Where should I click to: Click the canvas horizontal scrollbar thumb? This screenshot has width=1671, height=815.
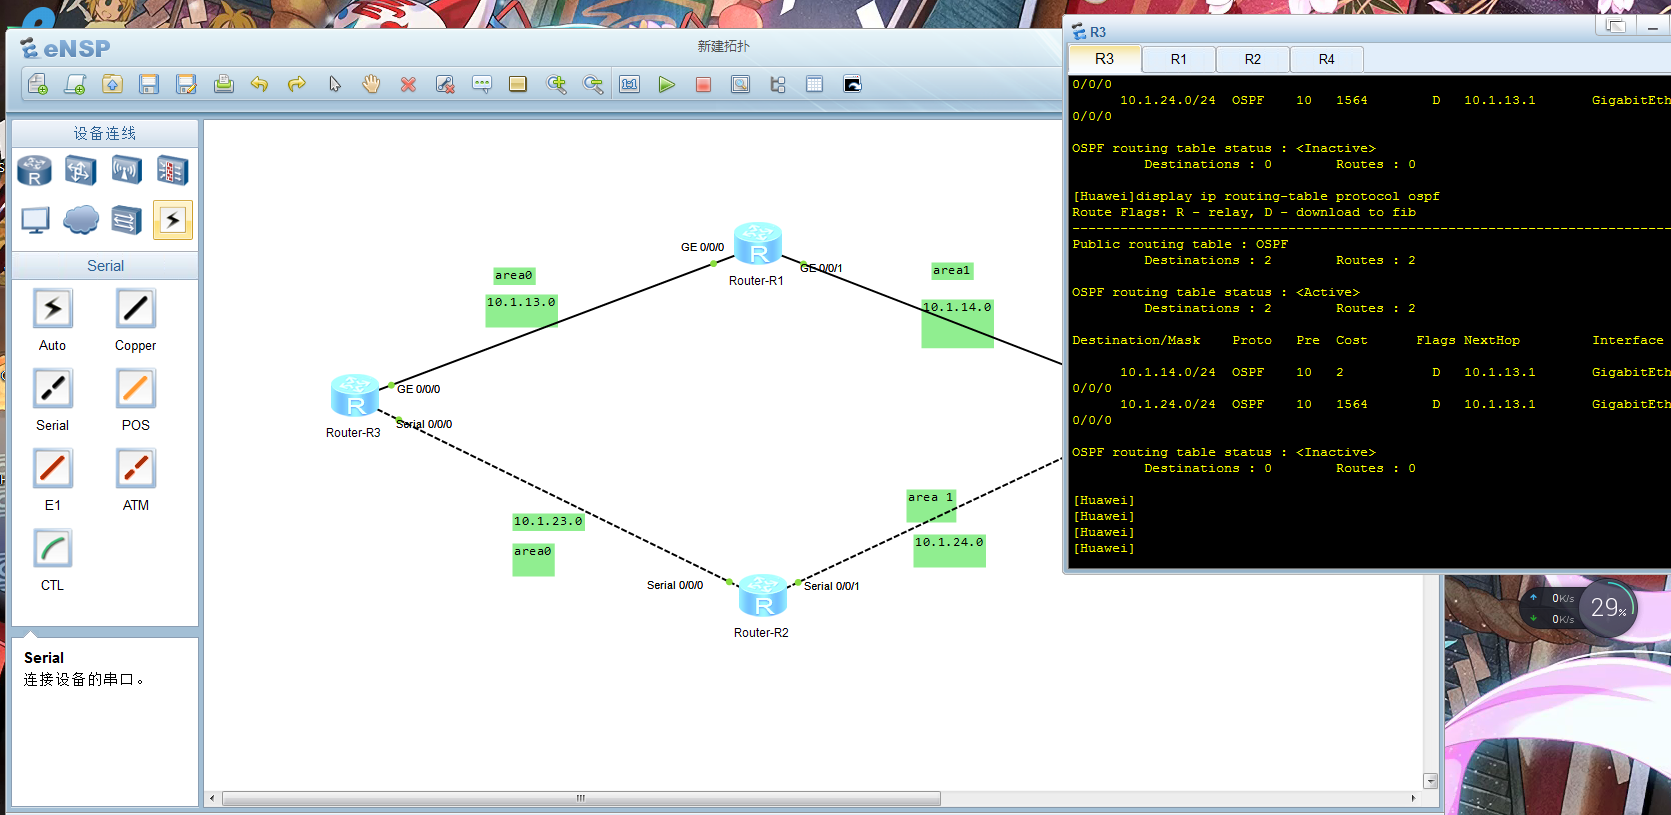coord(581,798)
